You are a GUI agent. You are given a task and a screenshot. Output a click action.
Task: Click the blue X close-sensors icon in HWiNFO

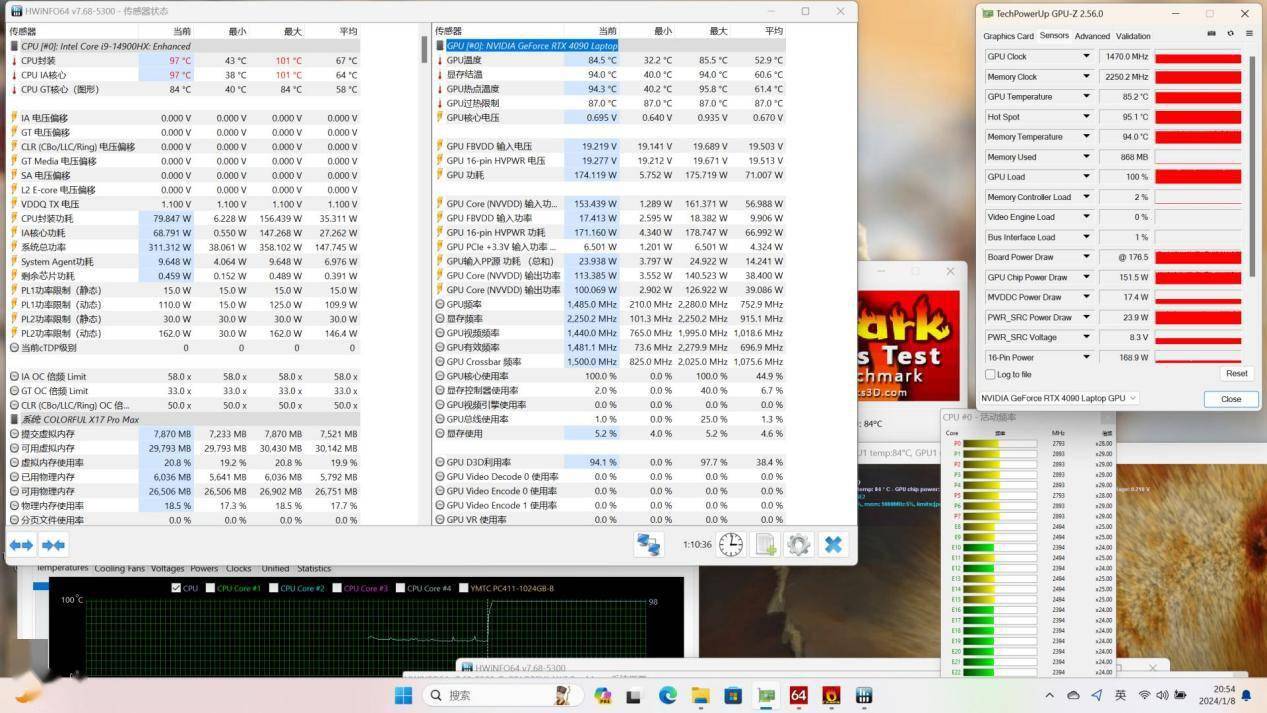[832, 544]
